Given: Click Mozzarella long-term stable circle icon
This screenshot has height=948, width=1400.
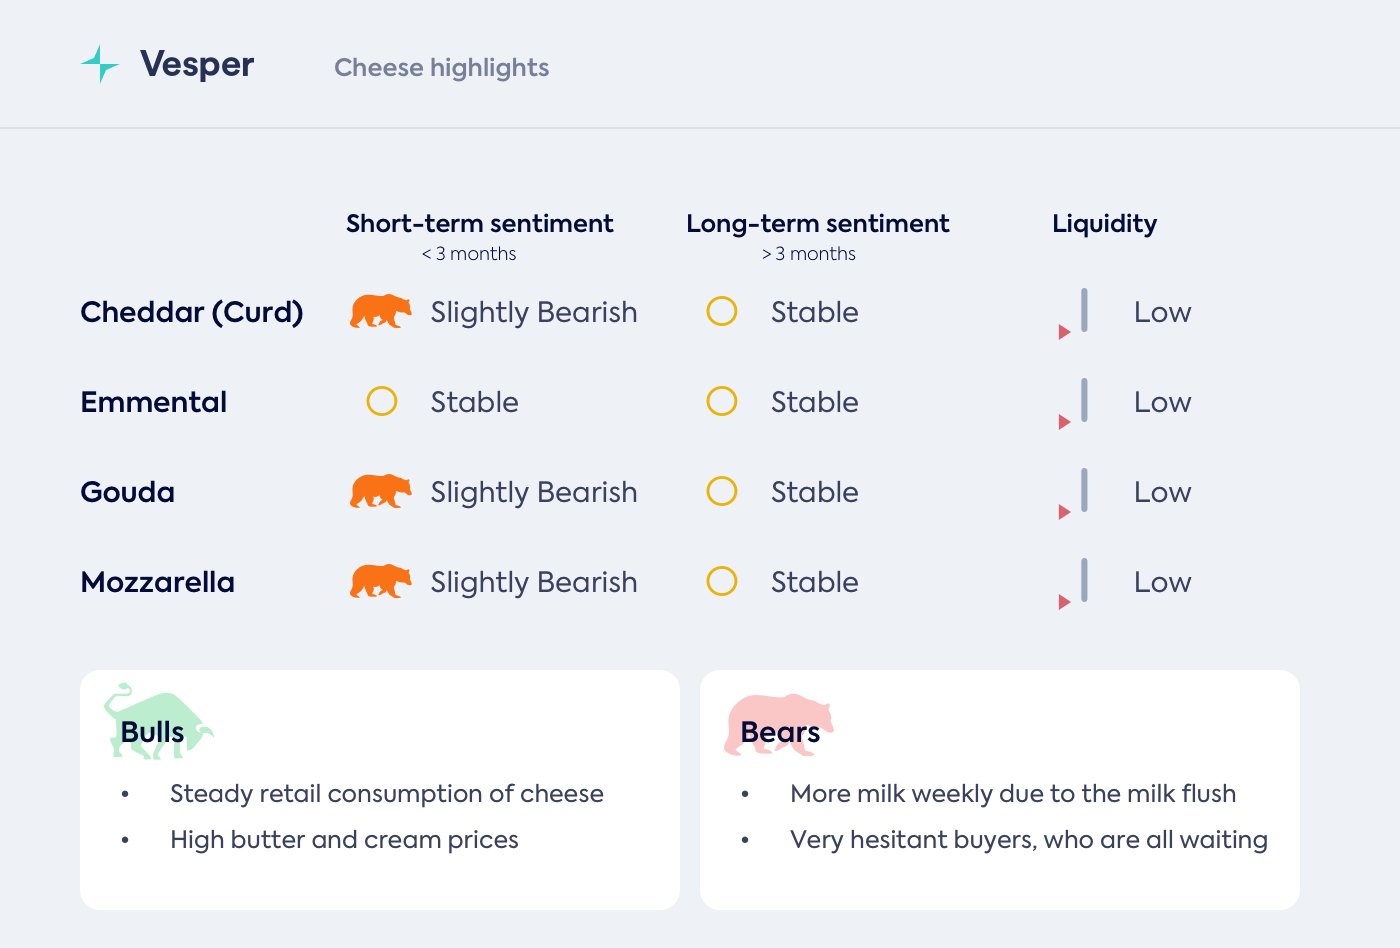Looking at the screenshot, I should coord(722,582).
